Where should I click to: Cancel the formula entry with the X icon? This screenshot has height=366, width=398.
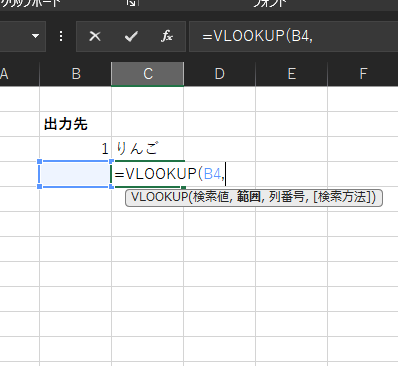pos(95,36)
